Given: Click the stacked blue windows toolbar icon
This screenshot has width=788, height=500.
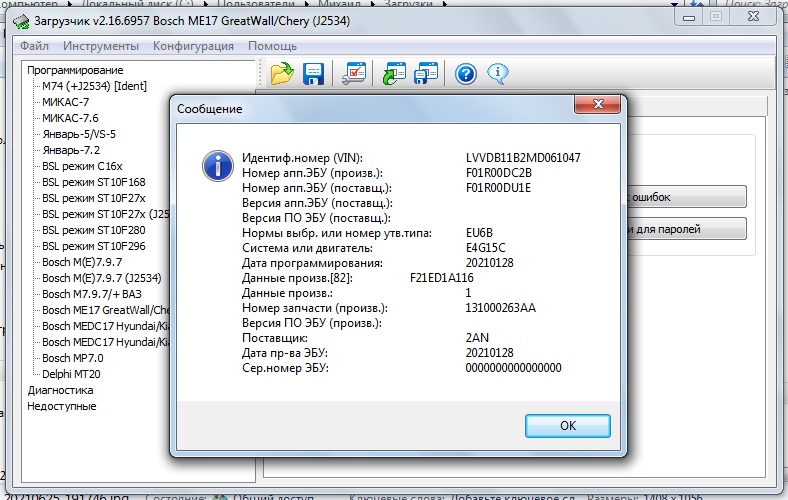Looking at the screenshot, I should (426, 73).
